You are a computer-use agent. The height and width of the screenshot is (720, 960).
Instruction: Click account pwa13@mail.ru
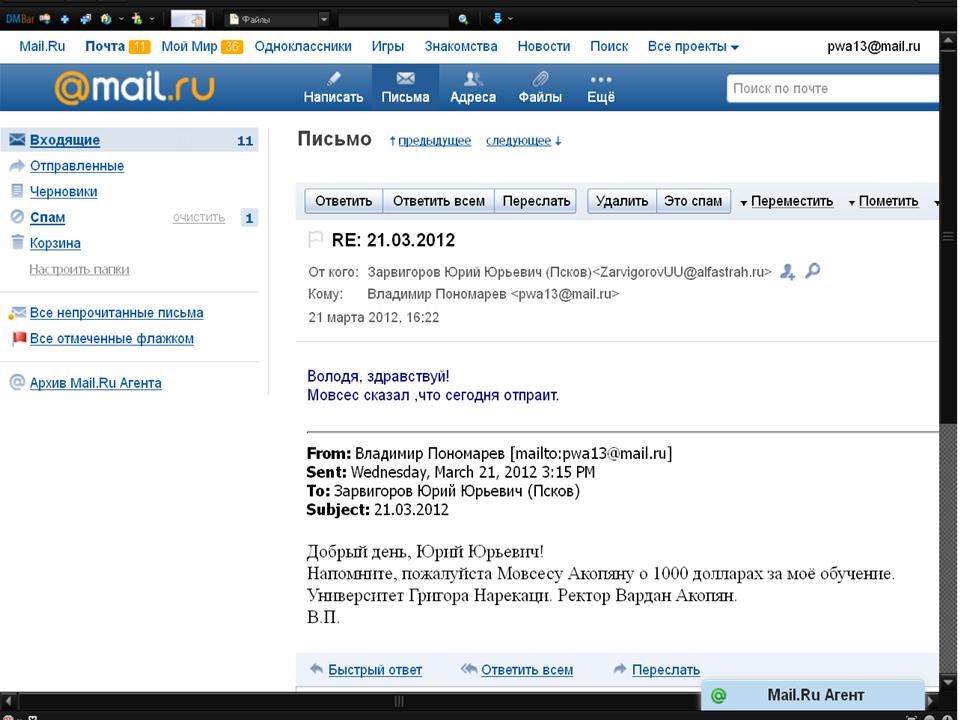[x=874, y=47]
